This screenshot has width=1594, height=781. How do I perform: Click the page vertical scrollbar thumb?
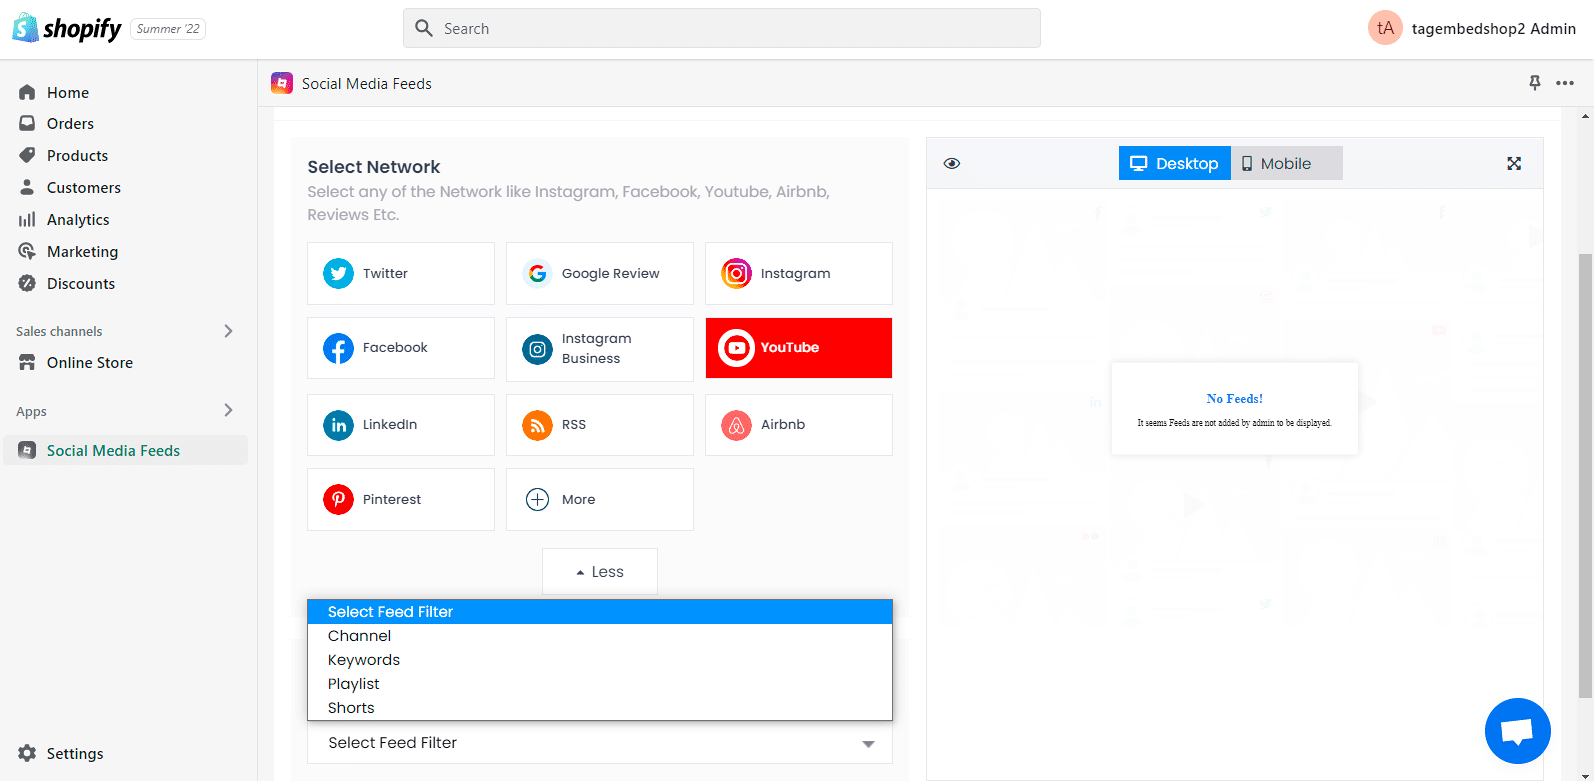[x=1585, y=475]
